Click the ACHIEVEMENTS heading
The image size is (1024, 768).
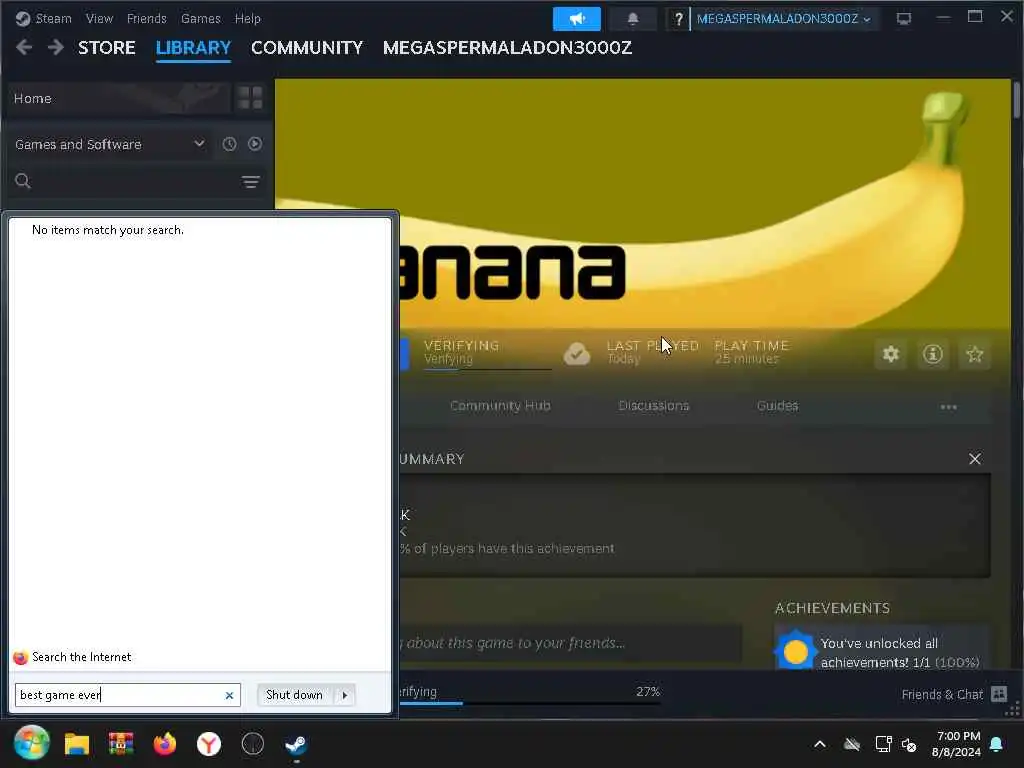tap(832, 608)
